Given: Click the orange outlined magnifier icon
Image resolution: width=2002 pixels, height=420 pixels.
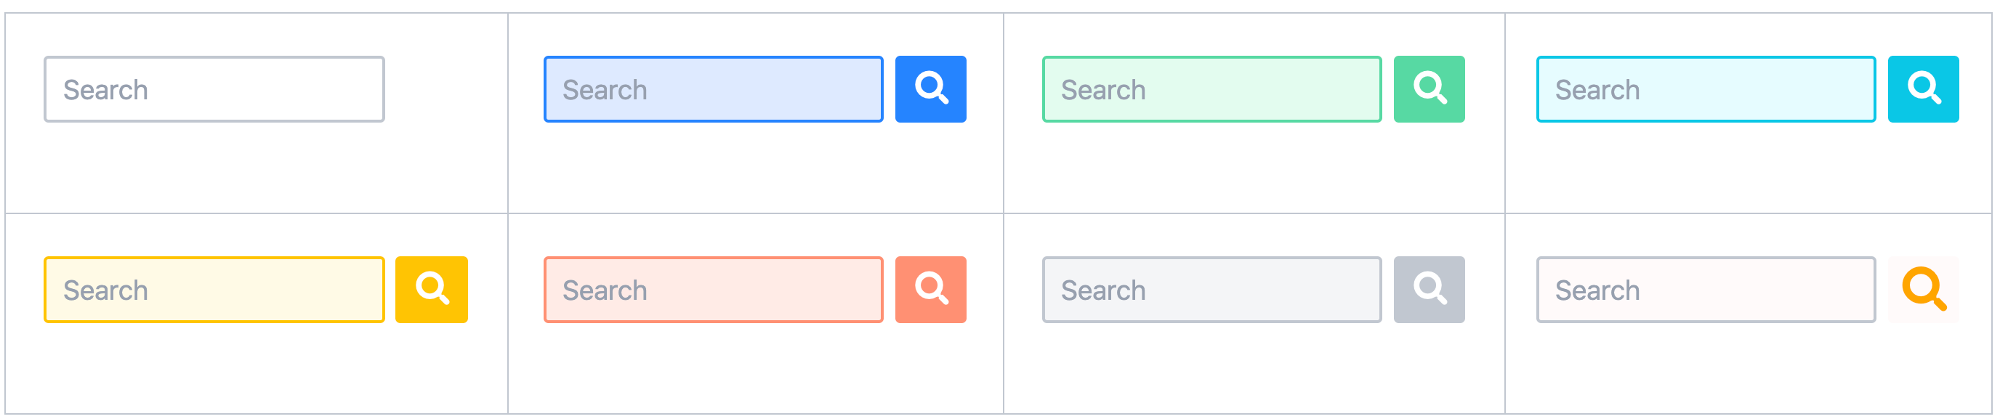Looking at the screenshot, I should click(1923, 289).
